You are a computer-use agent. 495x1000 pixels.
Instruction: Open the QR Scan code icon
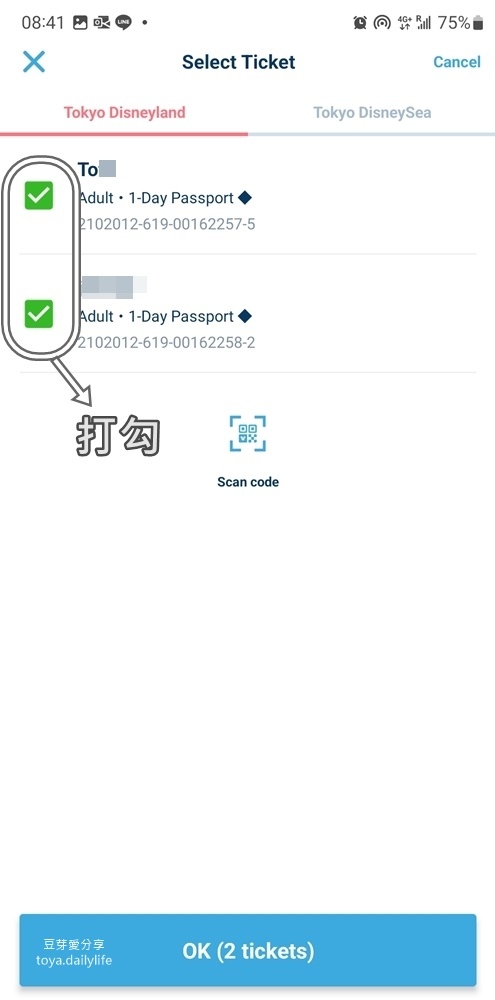[x=248, y=434]
